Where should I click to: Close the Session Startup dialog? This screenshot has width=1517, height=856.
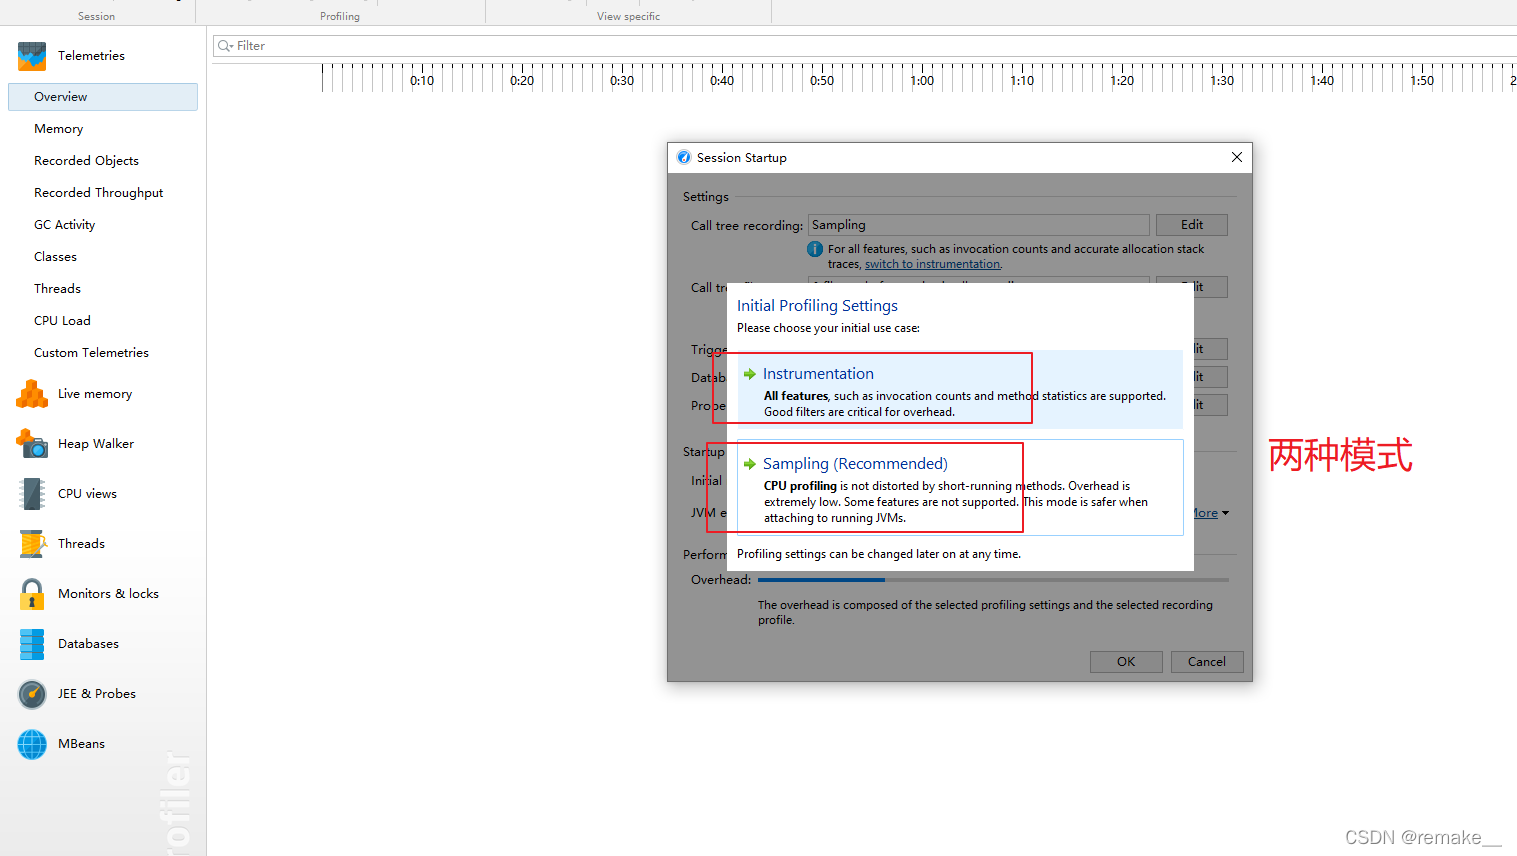tap(1237, 157)
